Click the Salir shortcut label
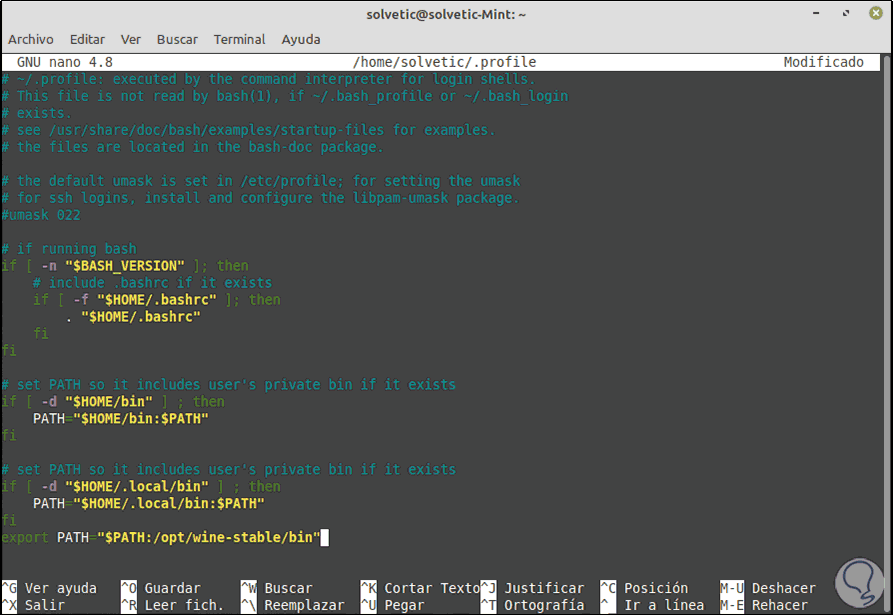 point(45,605)
